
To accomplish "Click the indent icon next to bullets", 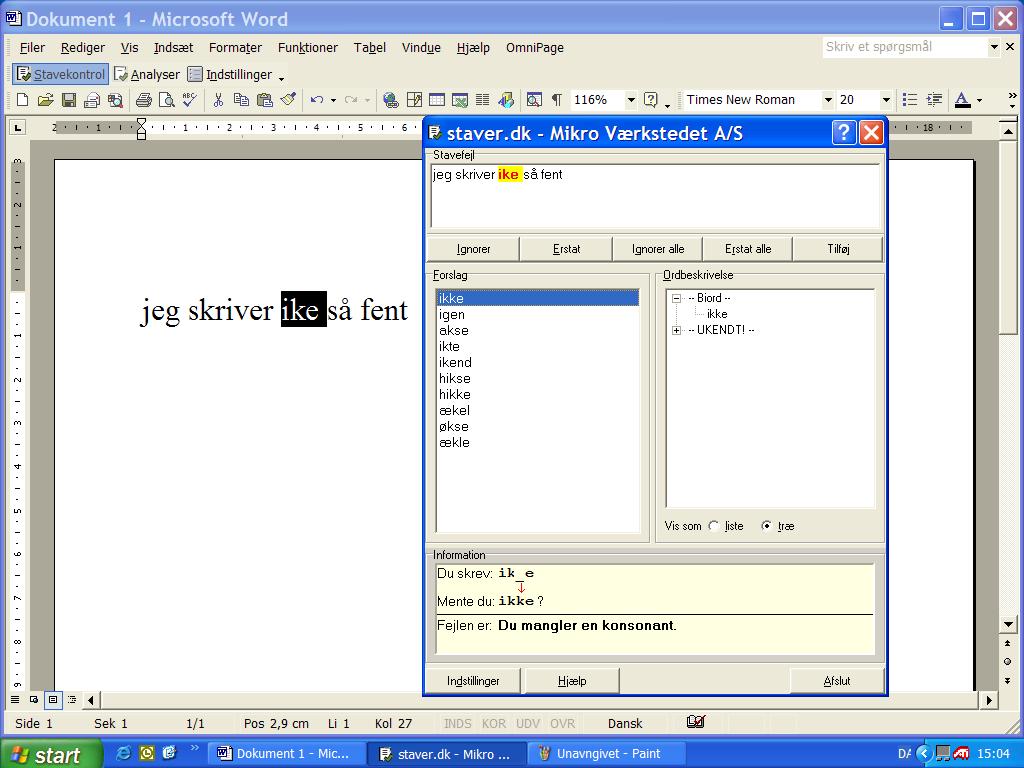I will pos(935,100).
